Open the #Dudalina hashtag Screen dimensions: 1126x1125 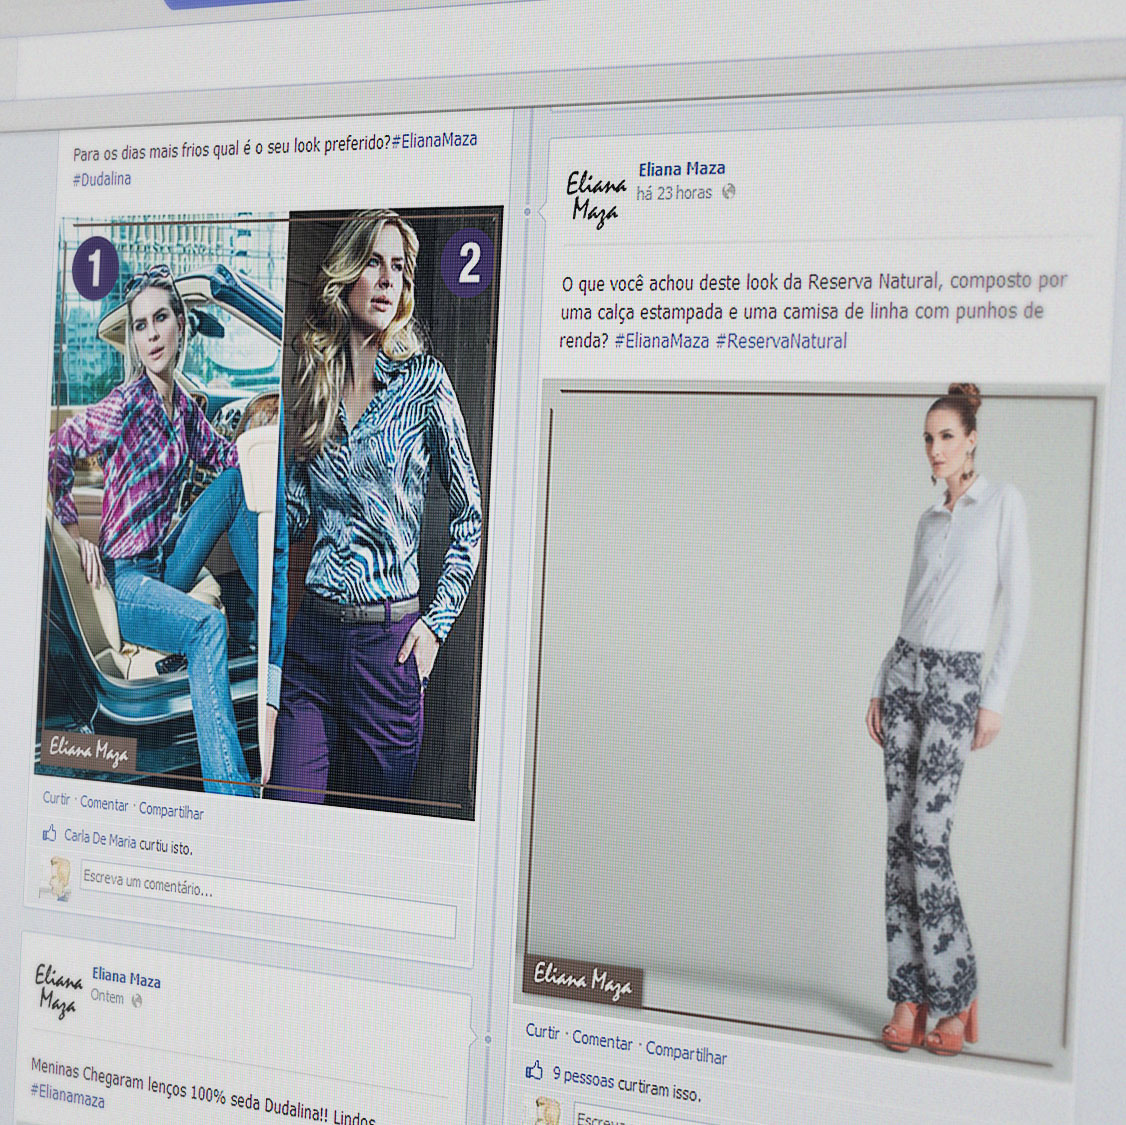pyautogui.click(x=101, y=179)
